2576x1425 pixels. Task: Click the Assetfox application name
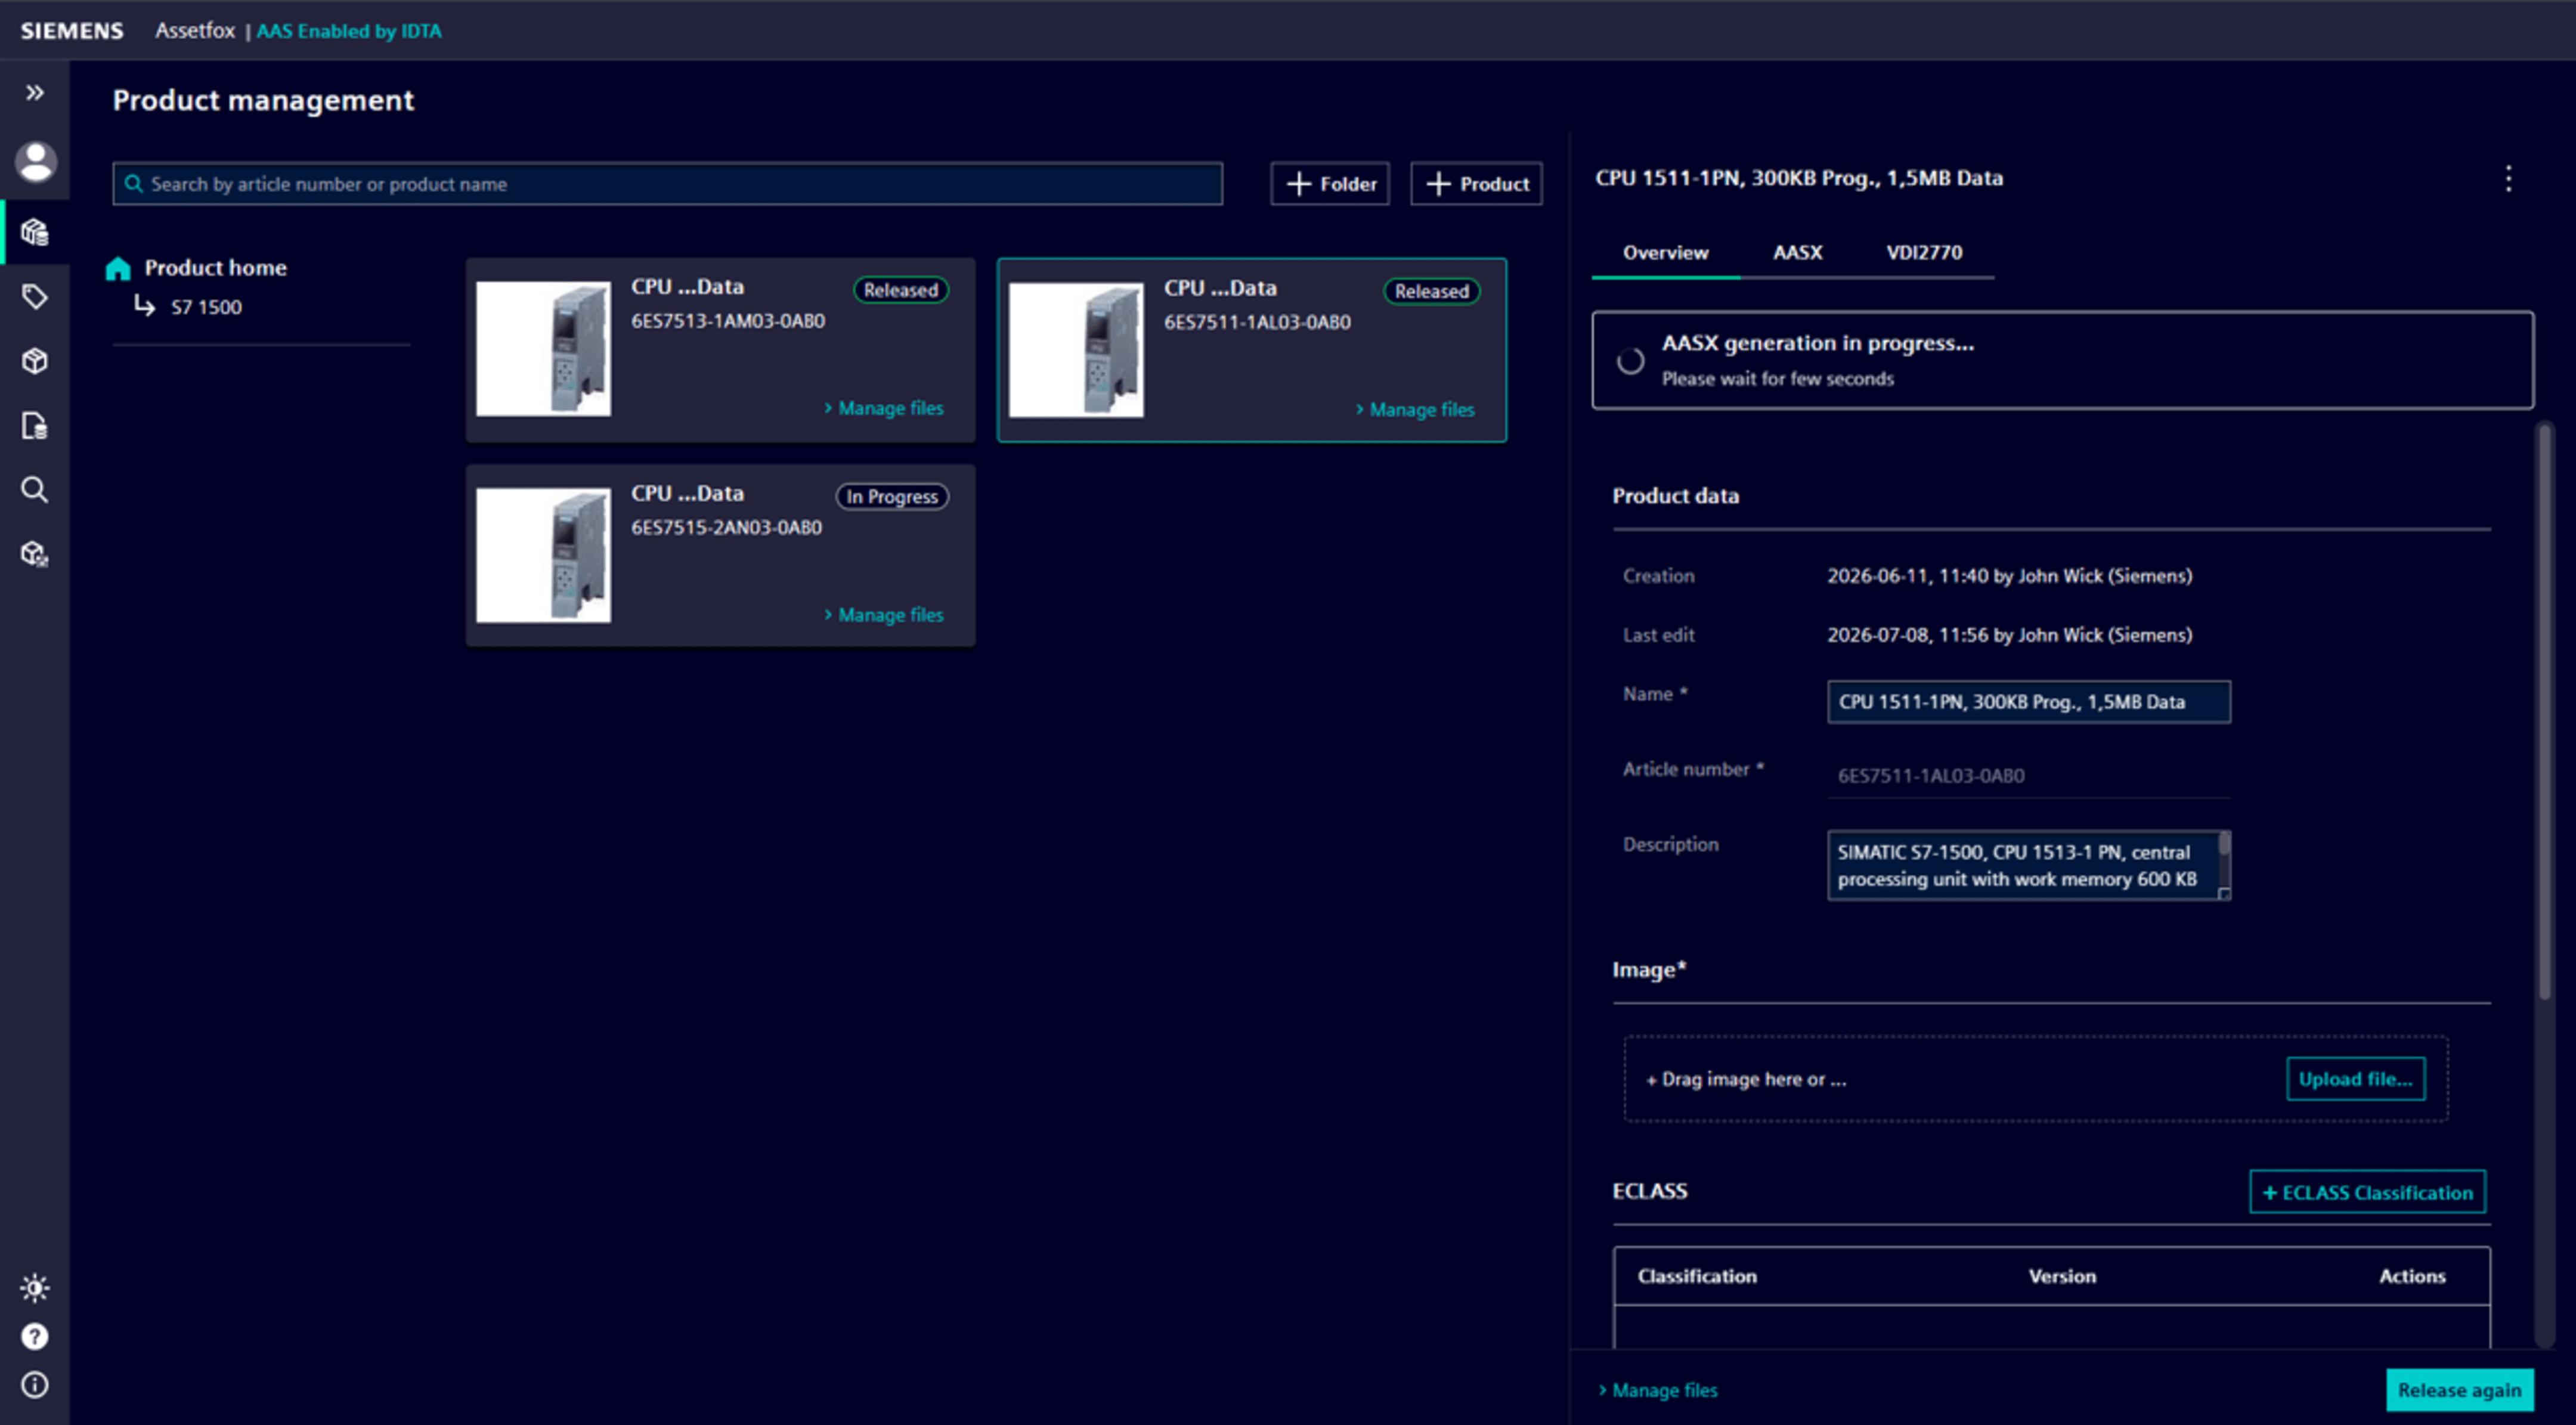(x=195, y=30)
